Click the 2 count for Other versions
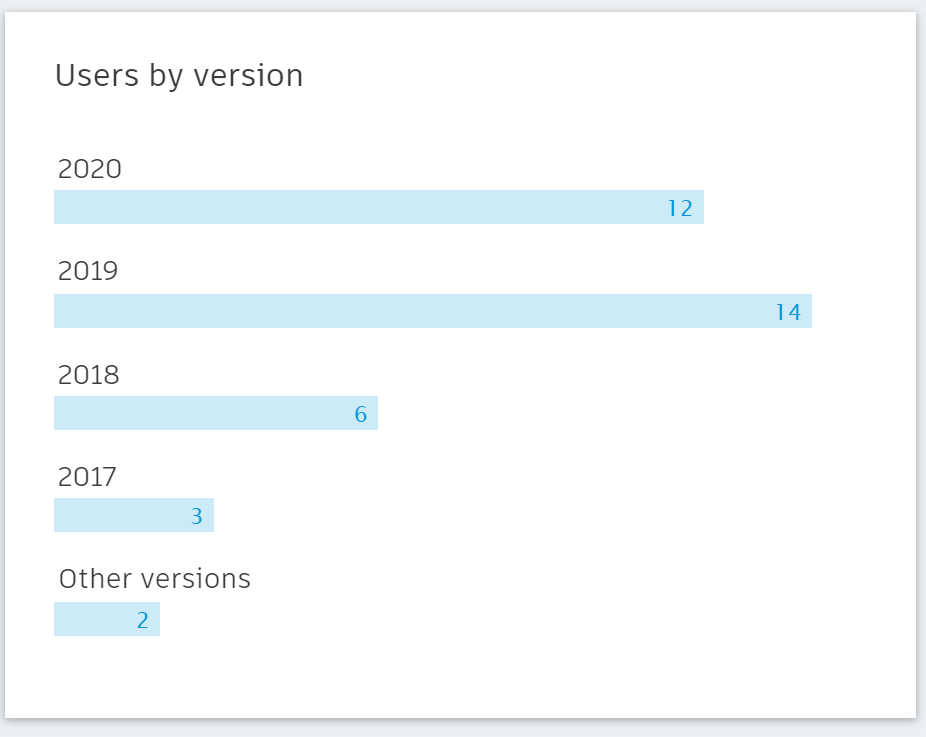 coord(142,621)
